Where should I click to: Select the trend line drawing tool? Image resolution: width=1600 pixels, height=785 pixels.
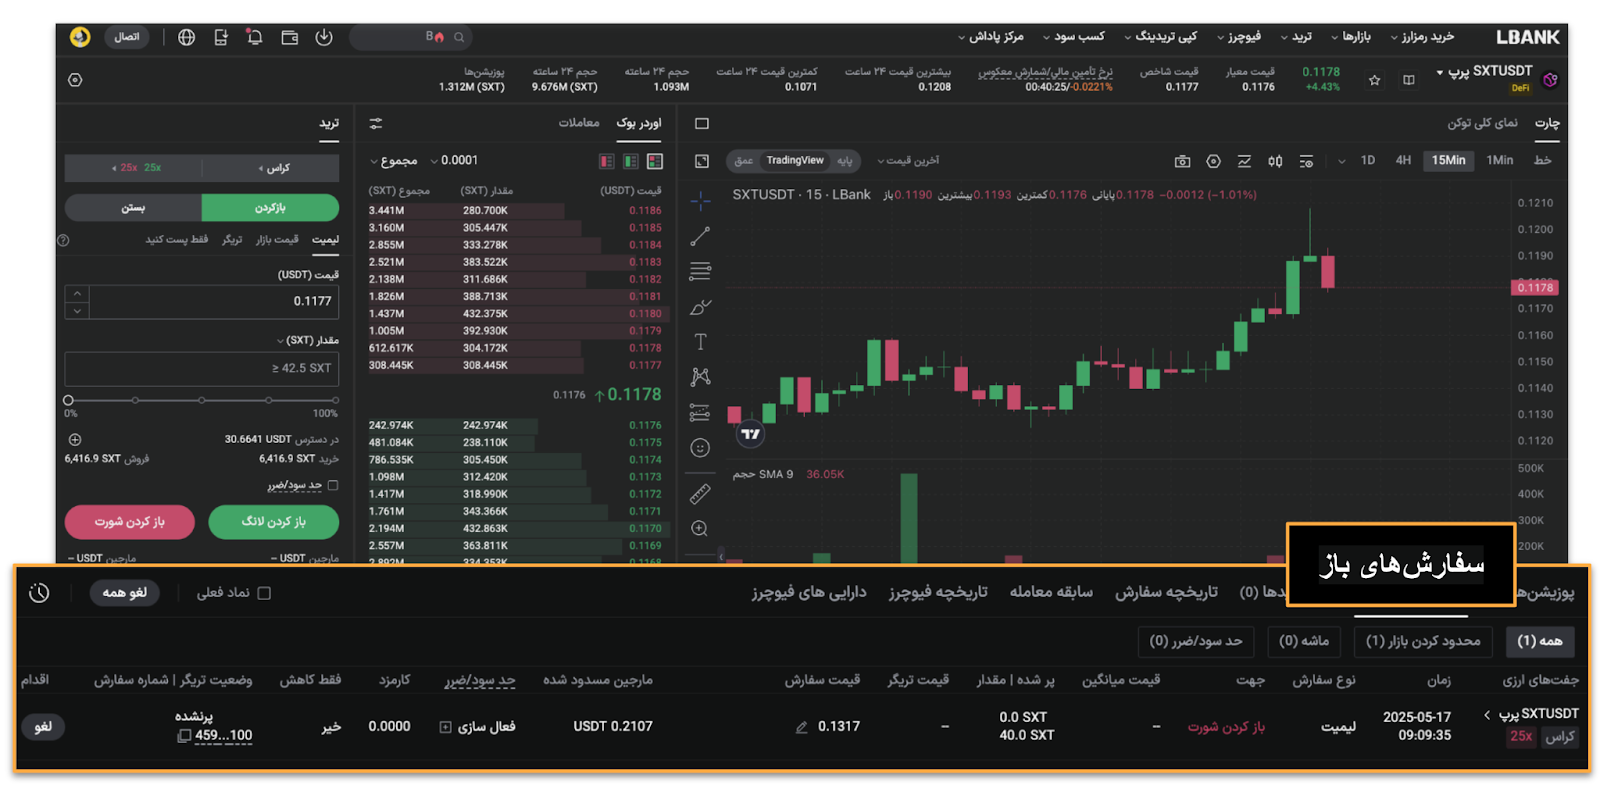pyautogui.click(x=700, y=237)
